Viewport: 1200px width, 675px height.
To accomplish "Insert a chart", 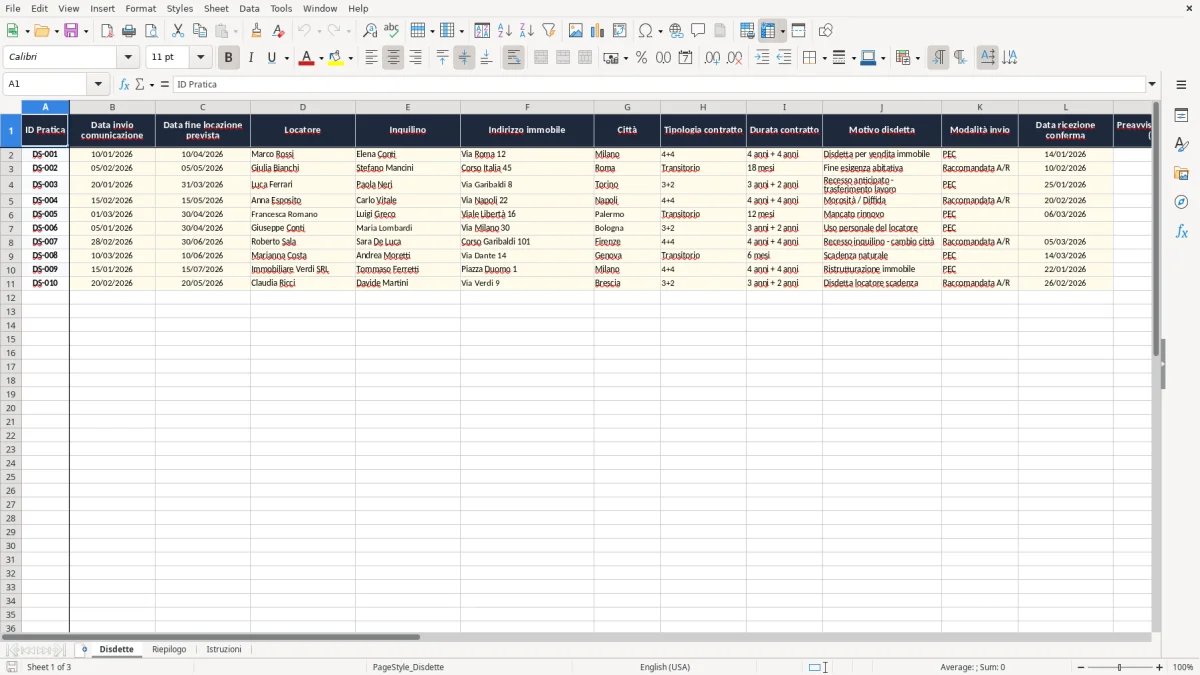I will pyautogui.click(x=598, y=31).
